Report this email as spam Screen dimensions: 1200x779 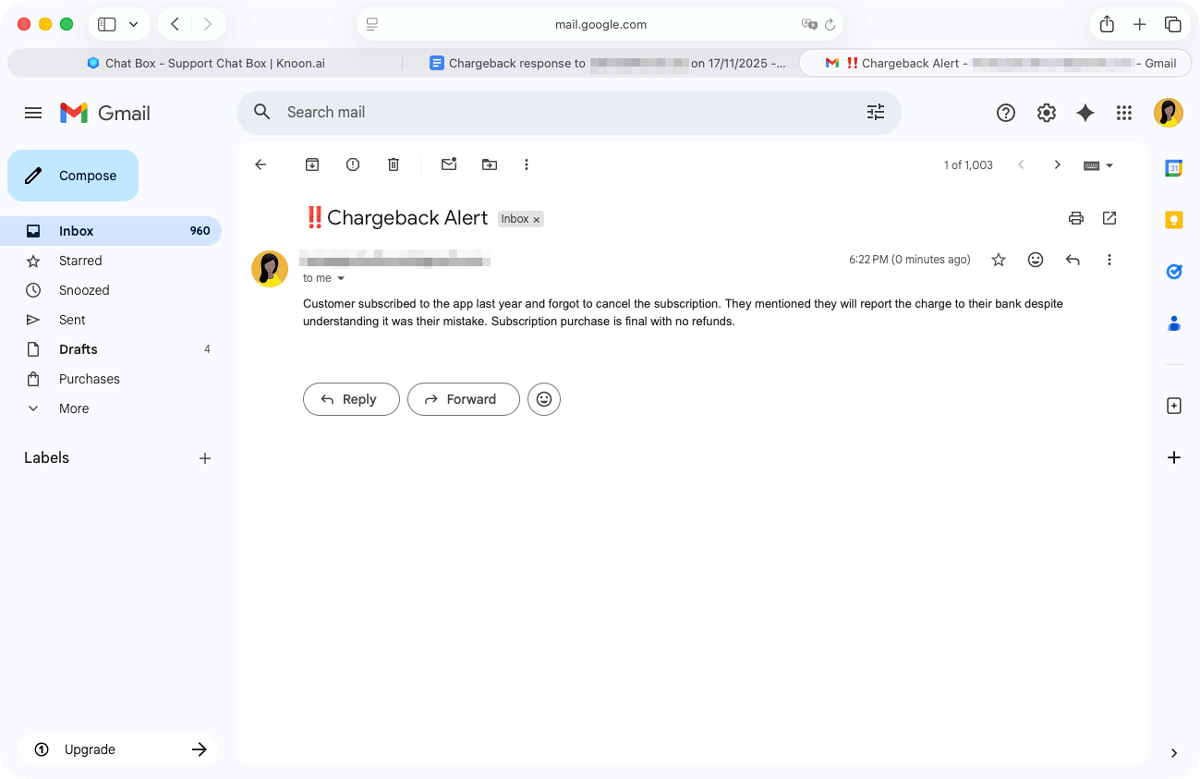click(x=352, y=164)
